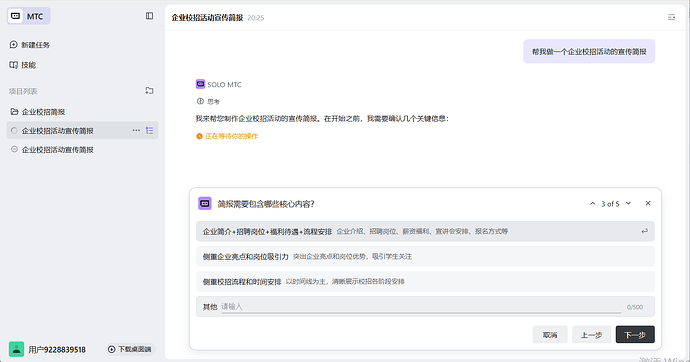Close the question dialog
Screen dimensions: 690x362
point(648,203)
